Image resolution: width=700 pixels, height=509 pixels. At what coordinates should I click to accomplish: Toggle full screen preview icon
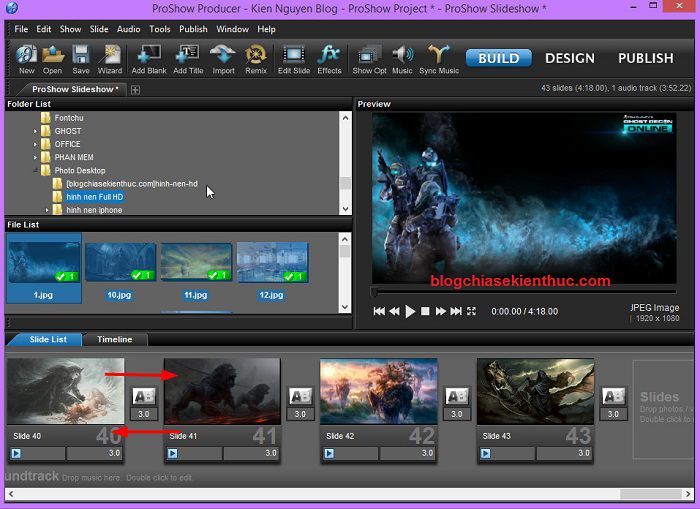coord(471,311)
